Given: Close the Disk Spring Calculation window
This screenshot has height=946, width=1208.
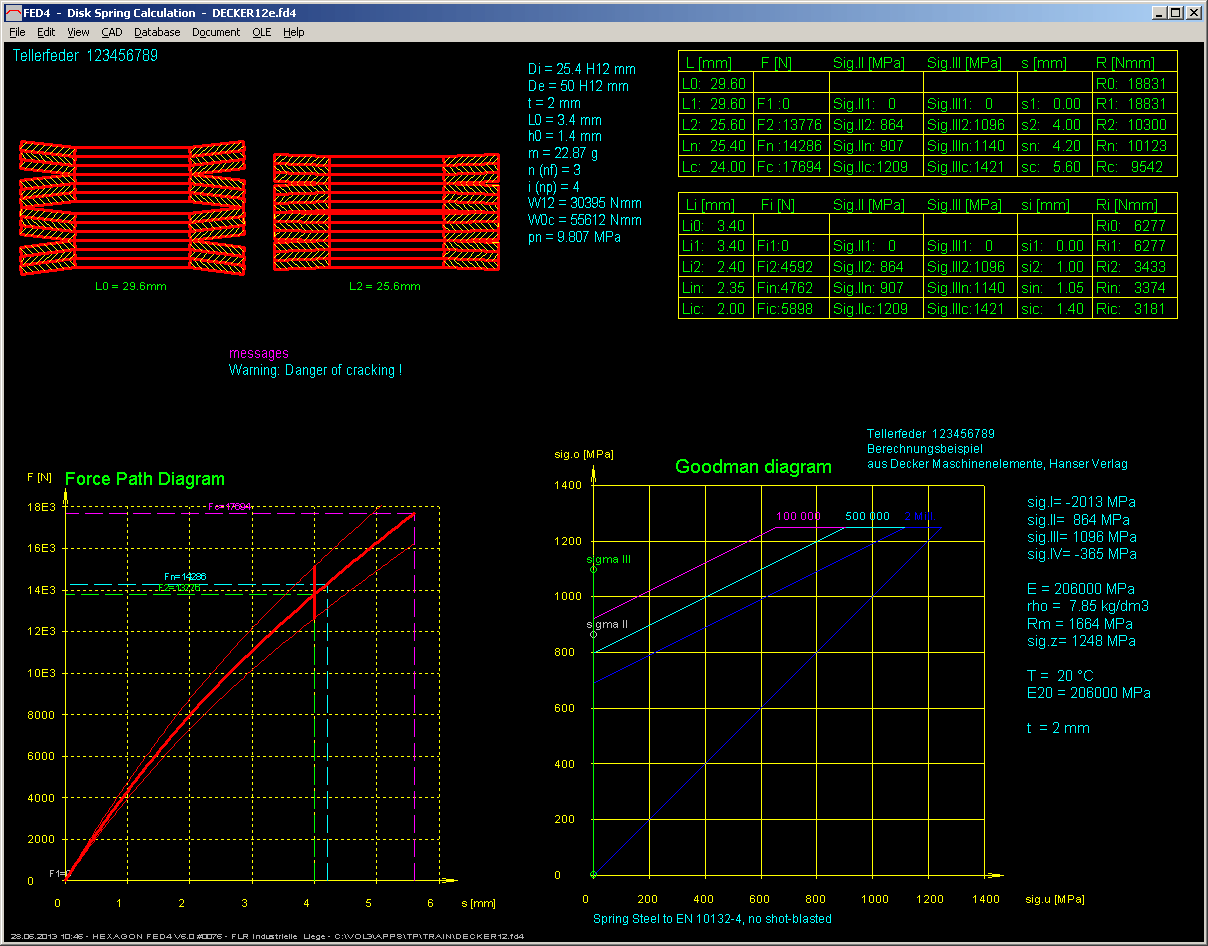Looking at the screenshot, I should click(x=1194, y=13).
